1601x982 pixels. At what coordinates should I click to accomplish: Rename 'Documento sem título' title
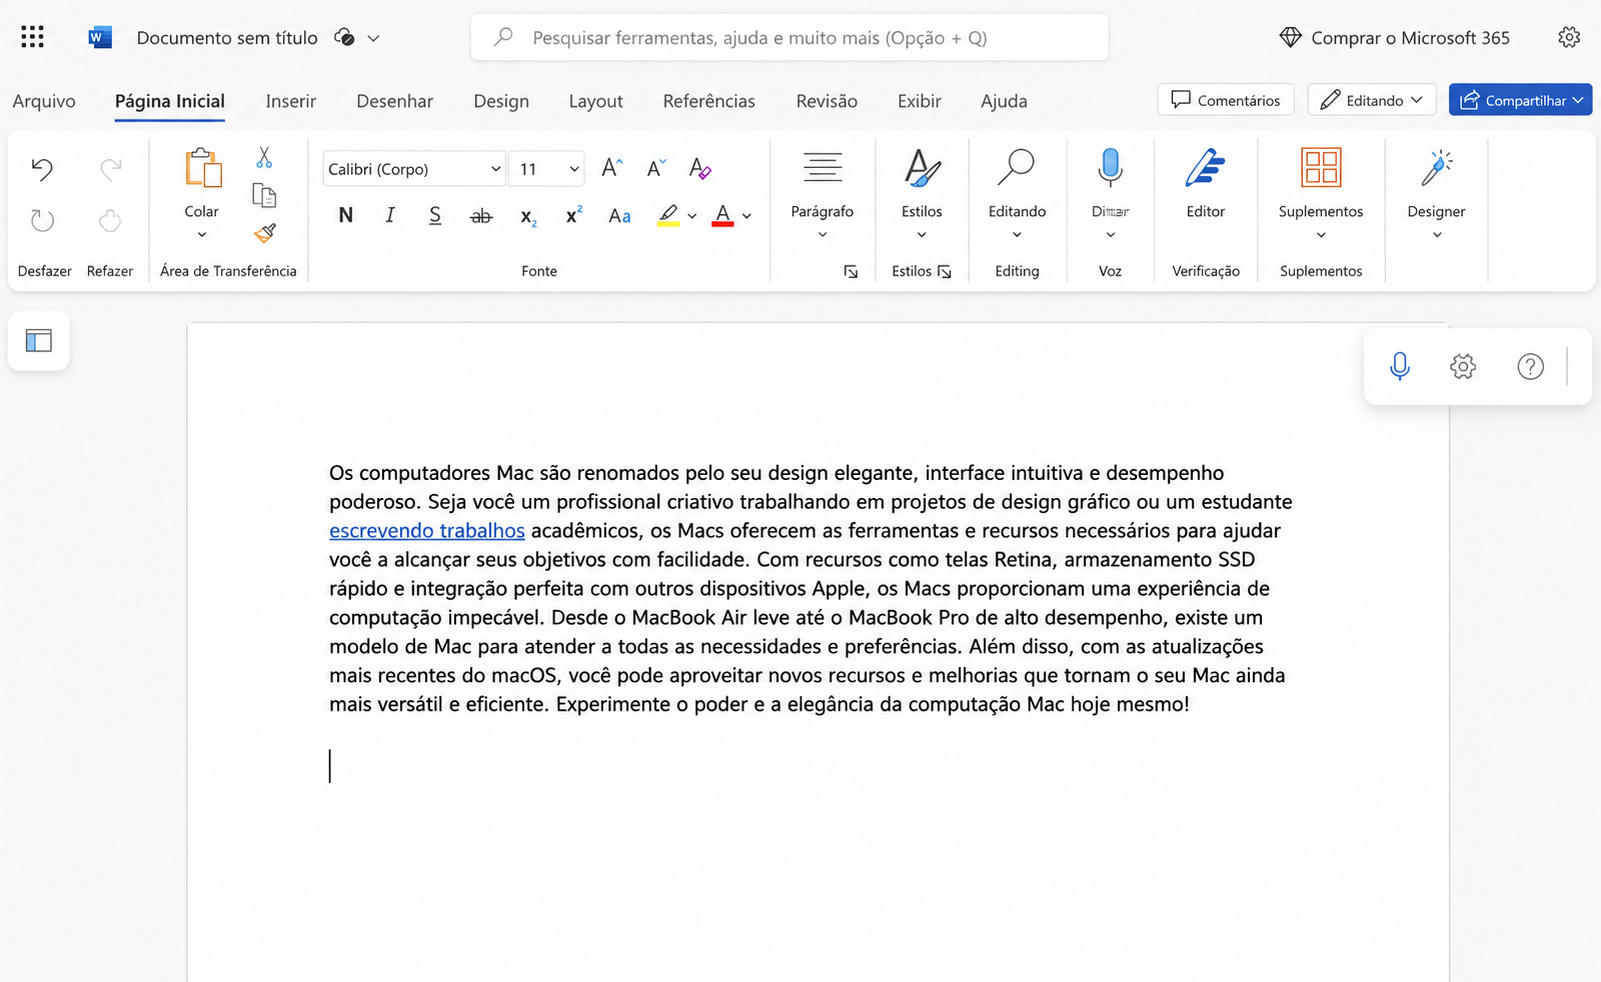(227, 38)
